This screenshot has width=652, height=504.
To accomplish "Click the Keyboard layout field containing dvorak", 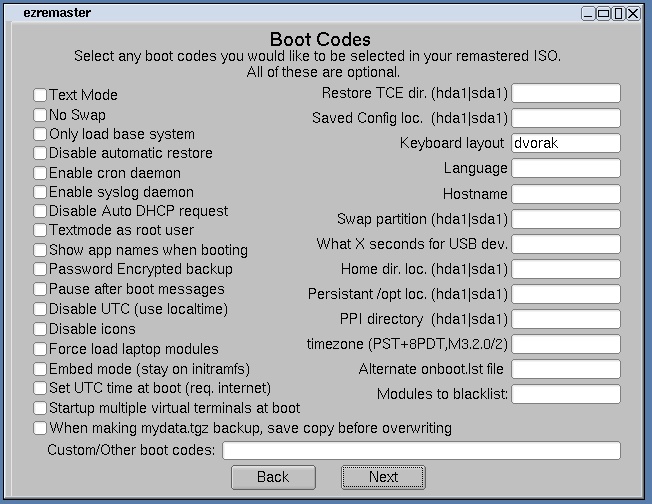I will (x=565, y=143).
